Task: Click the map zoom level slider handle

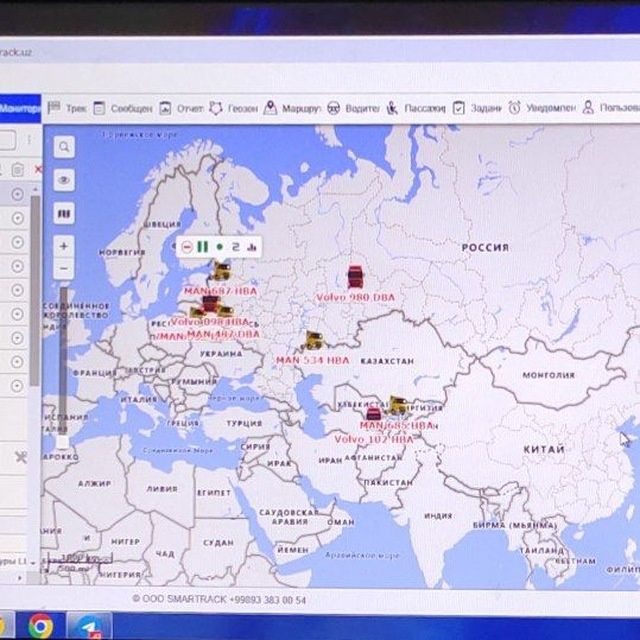Action: pyautogui.click(x=62, y=442)
